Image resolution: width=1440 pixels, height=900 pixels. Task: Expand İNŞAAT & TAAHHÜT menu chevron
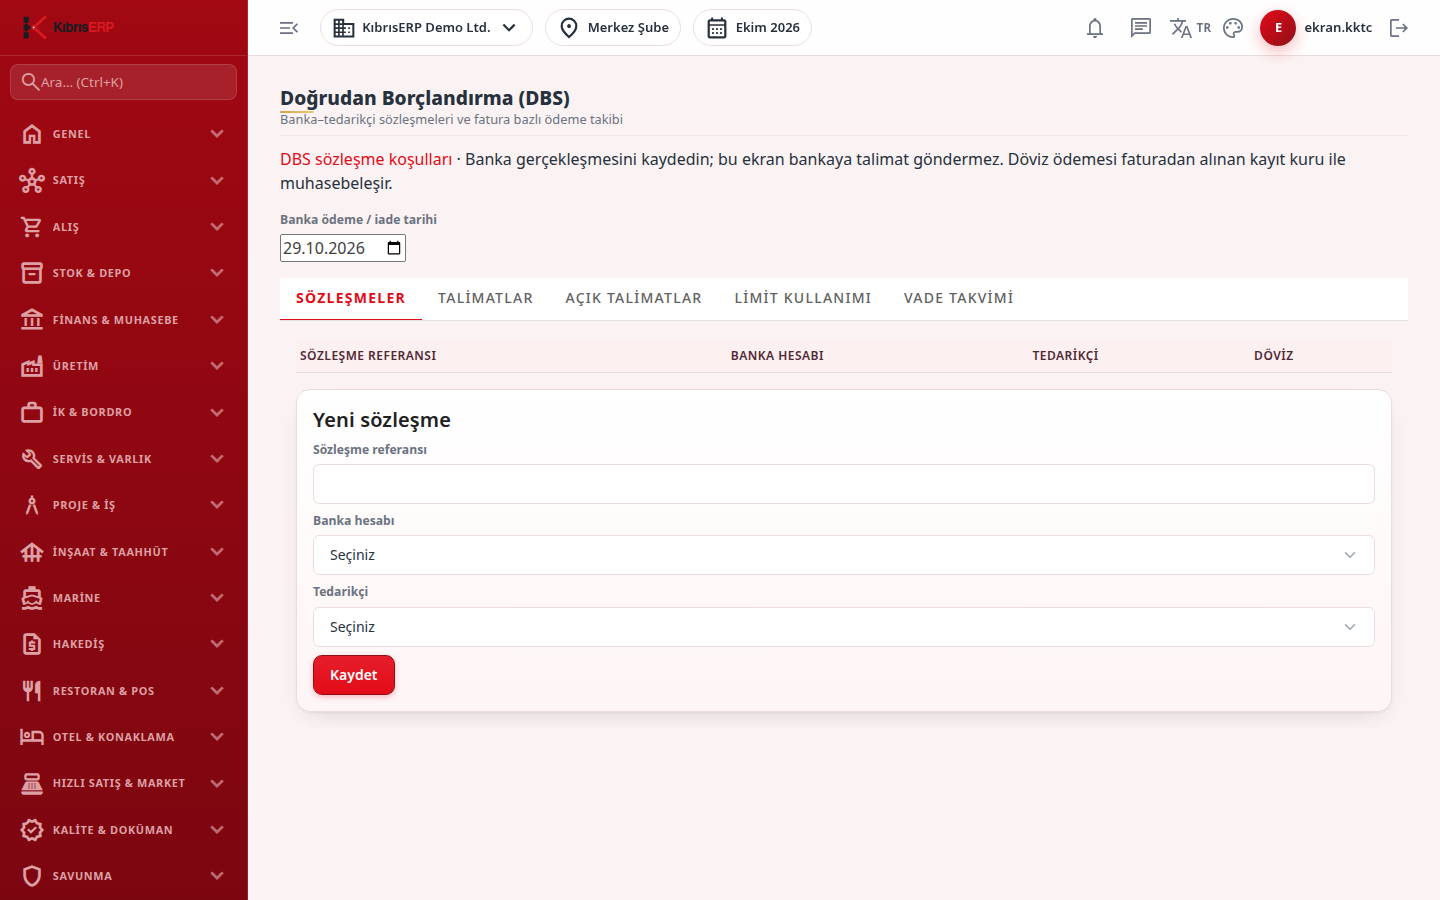(x=217, y=552)
